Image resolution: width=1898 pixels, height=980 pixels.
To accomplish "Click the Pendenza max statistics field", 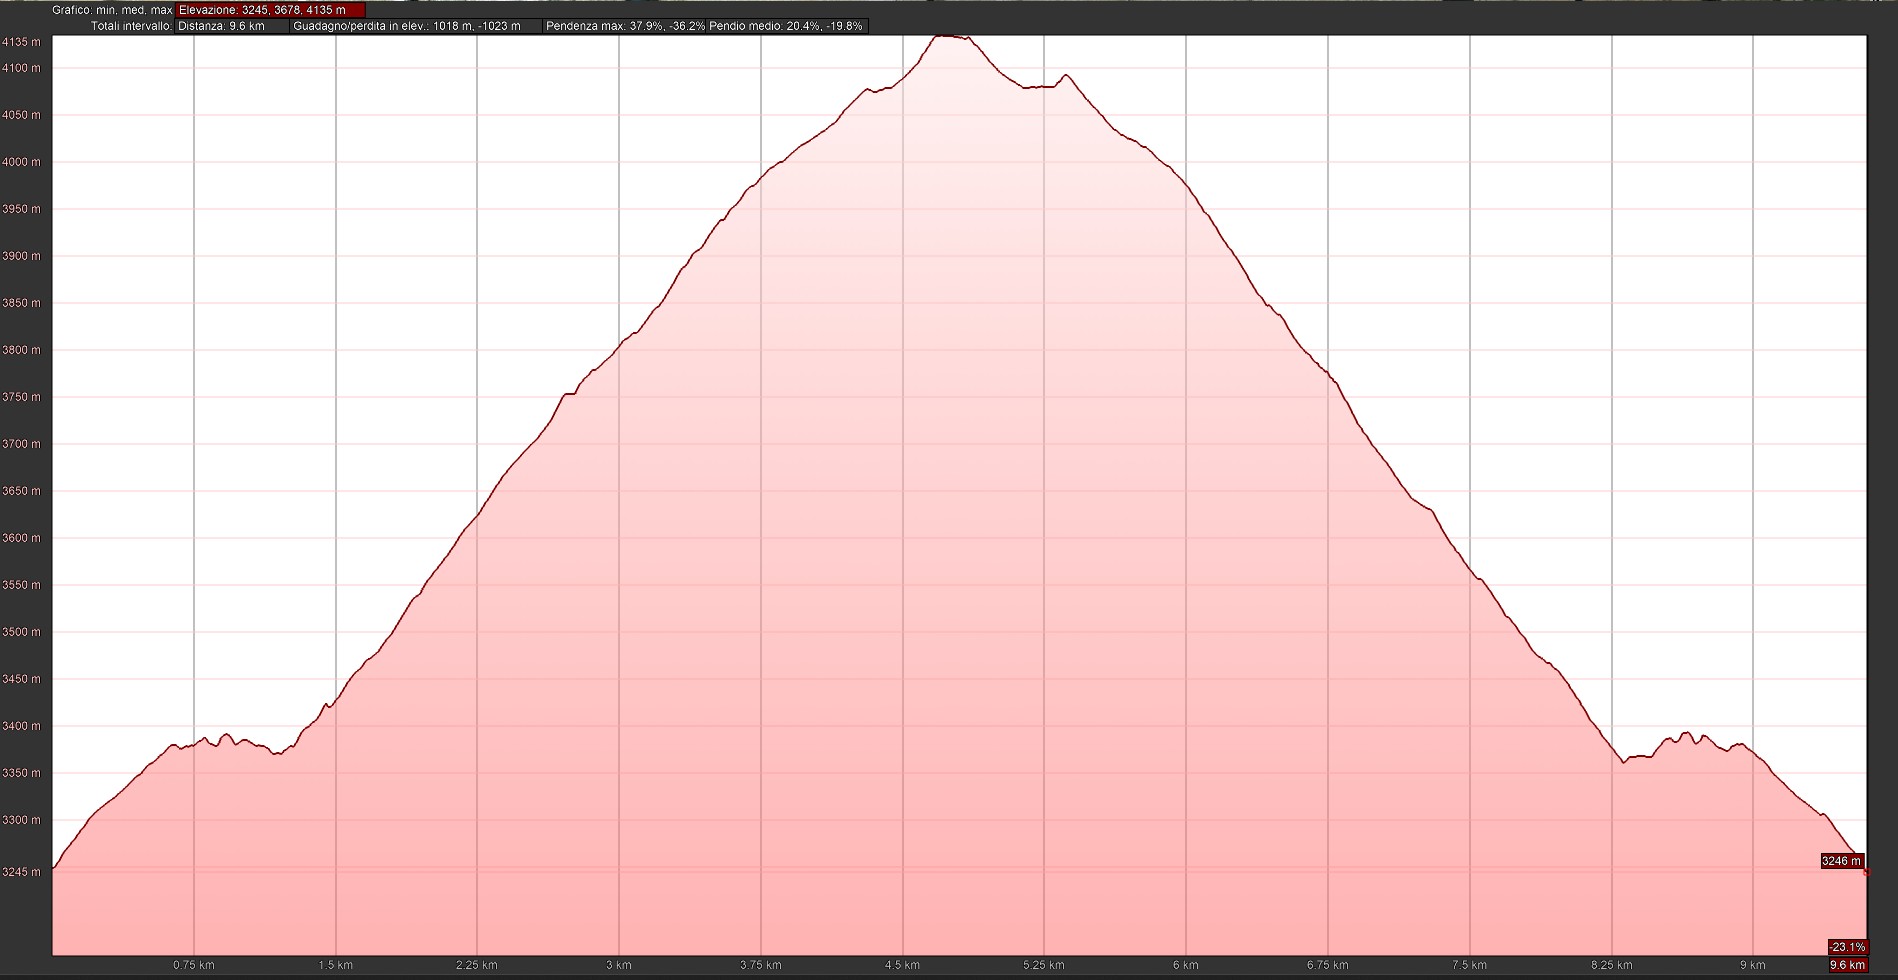I will [624, 26].
